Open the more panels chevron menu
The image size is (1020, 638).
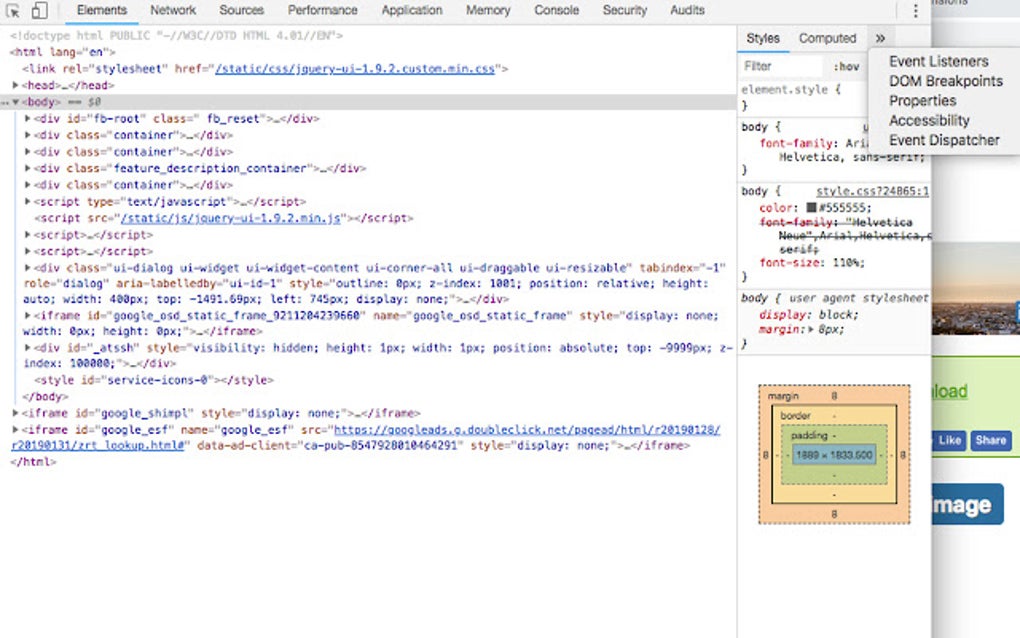881,37
